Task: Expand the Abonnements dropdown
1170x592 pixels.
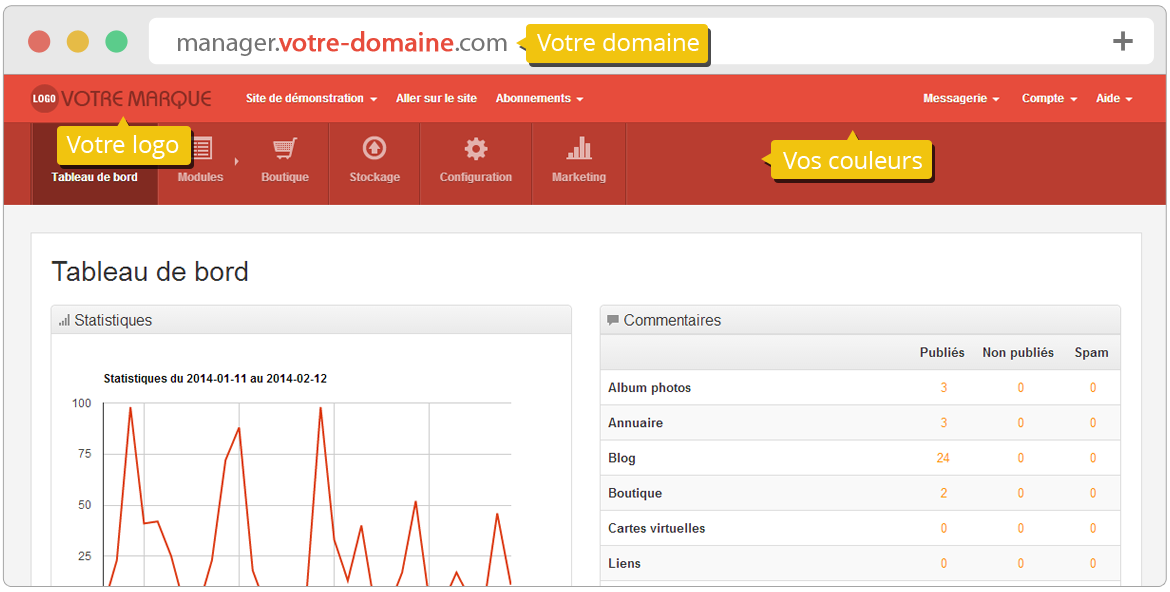Action: 539,99
